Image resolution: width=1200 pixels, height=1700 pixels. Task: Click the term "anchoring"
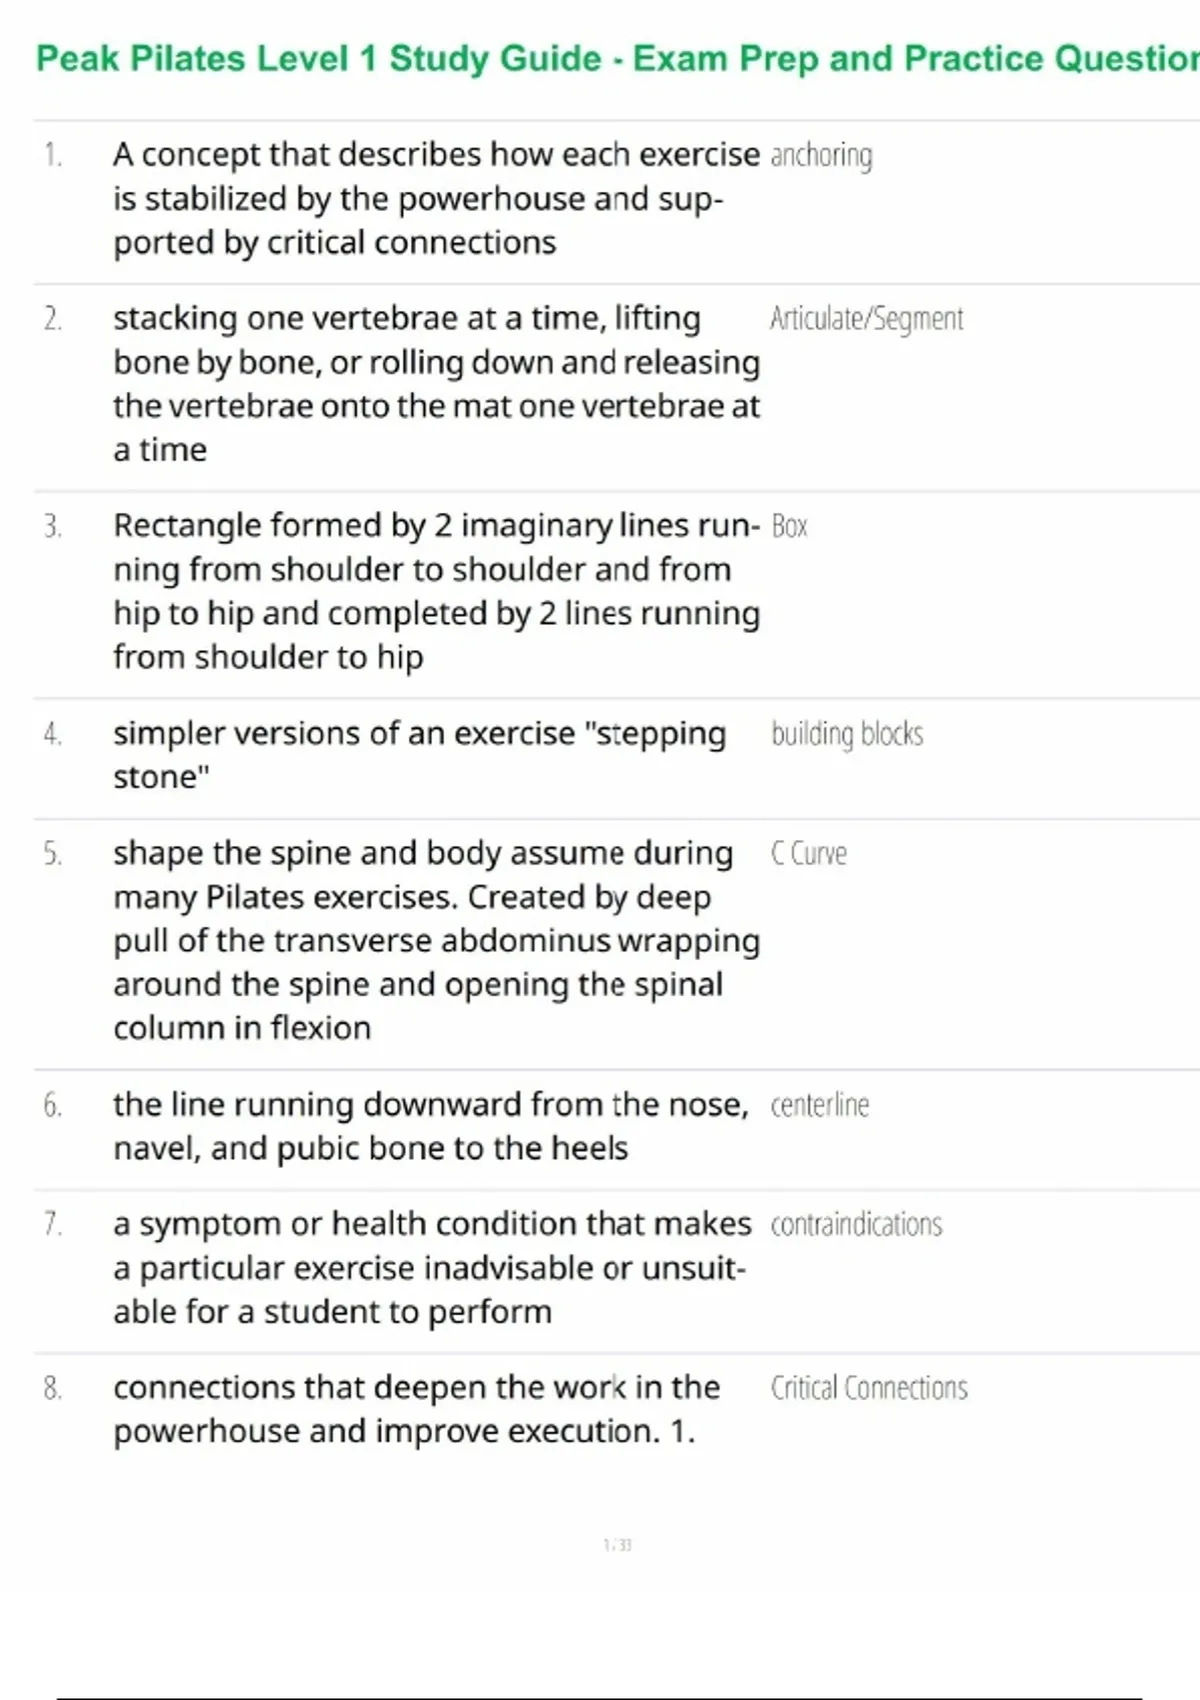(x=821, y=156)
